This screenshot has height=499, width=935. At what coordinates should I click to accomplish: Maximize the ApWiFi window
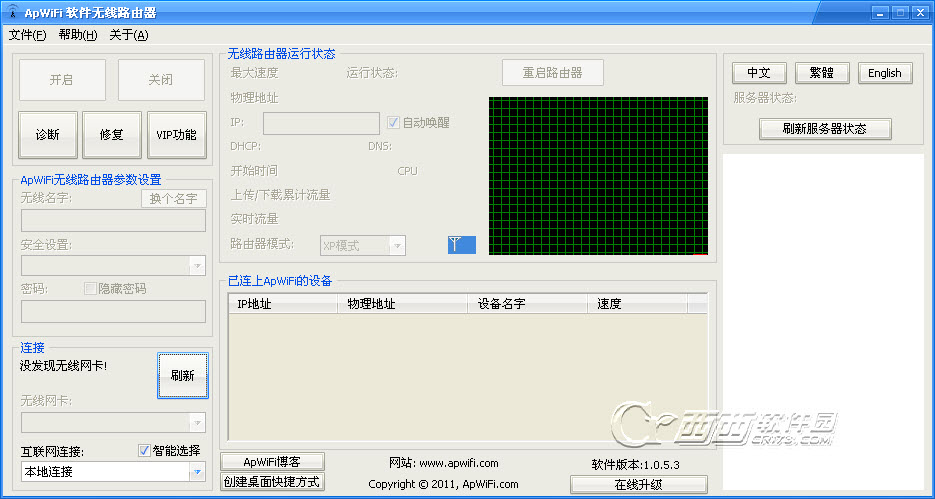click(x=900, y=12)
